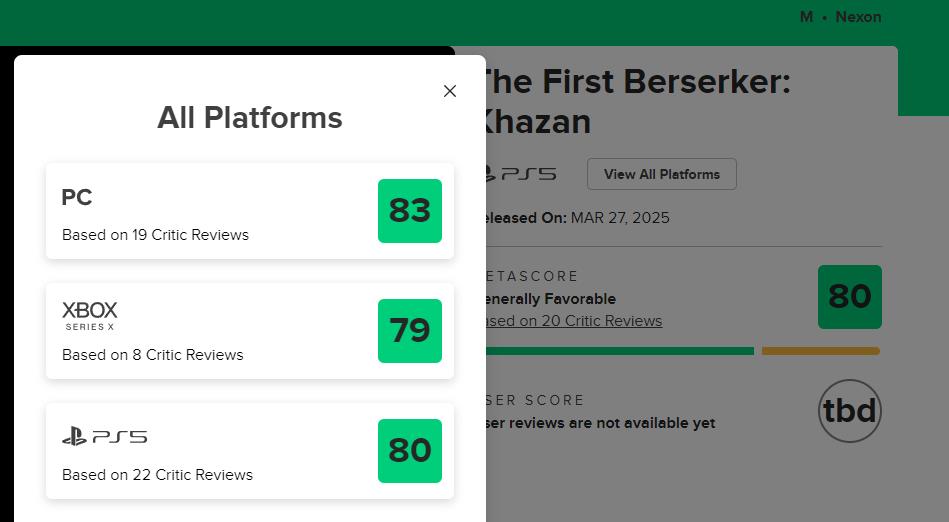This screenshot has height=522, width=949.
Task: Close the All Platforms popup
Action: pyautogui.click(x=450, y=91)
